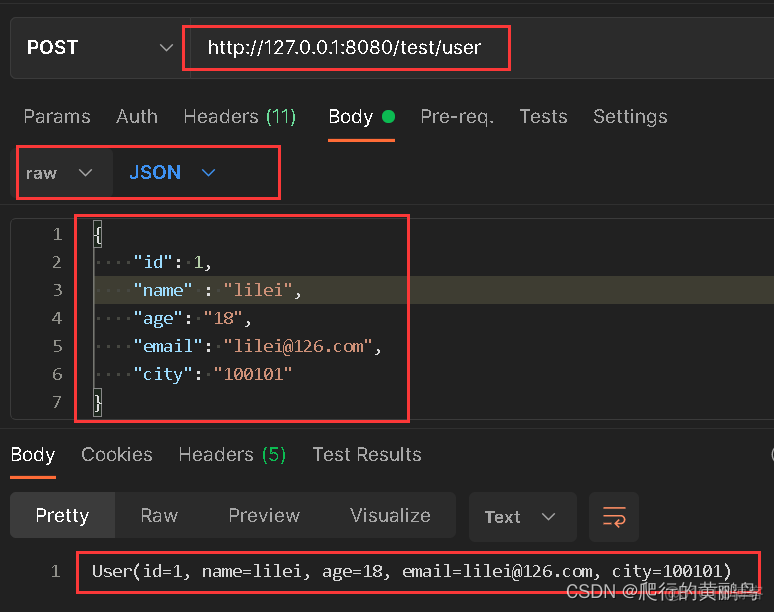Click the Visualize view button

[390, 516]
